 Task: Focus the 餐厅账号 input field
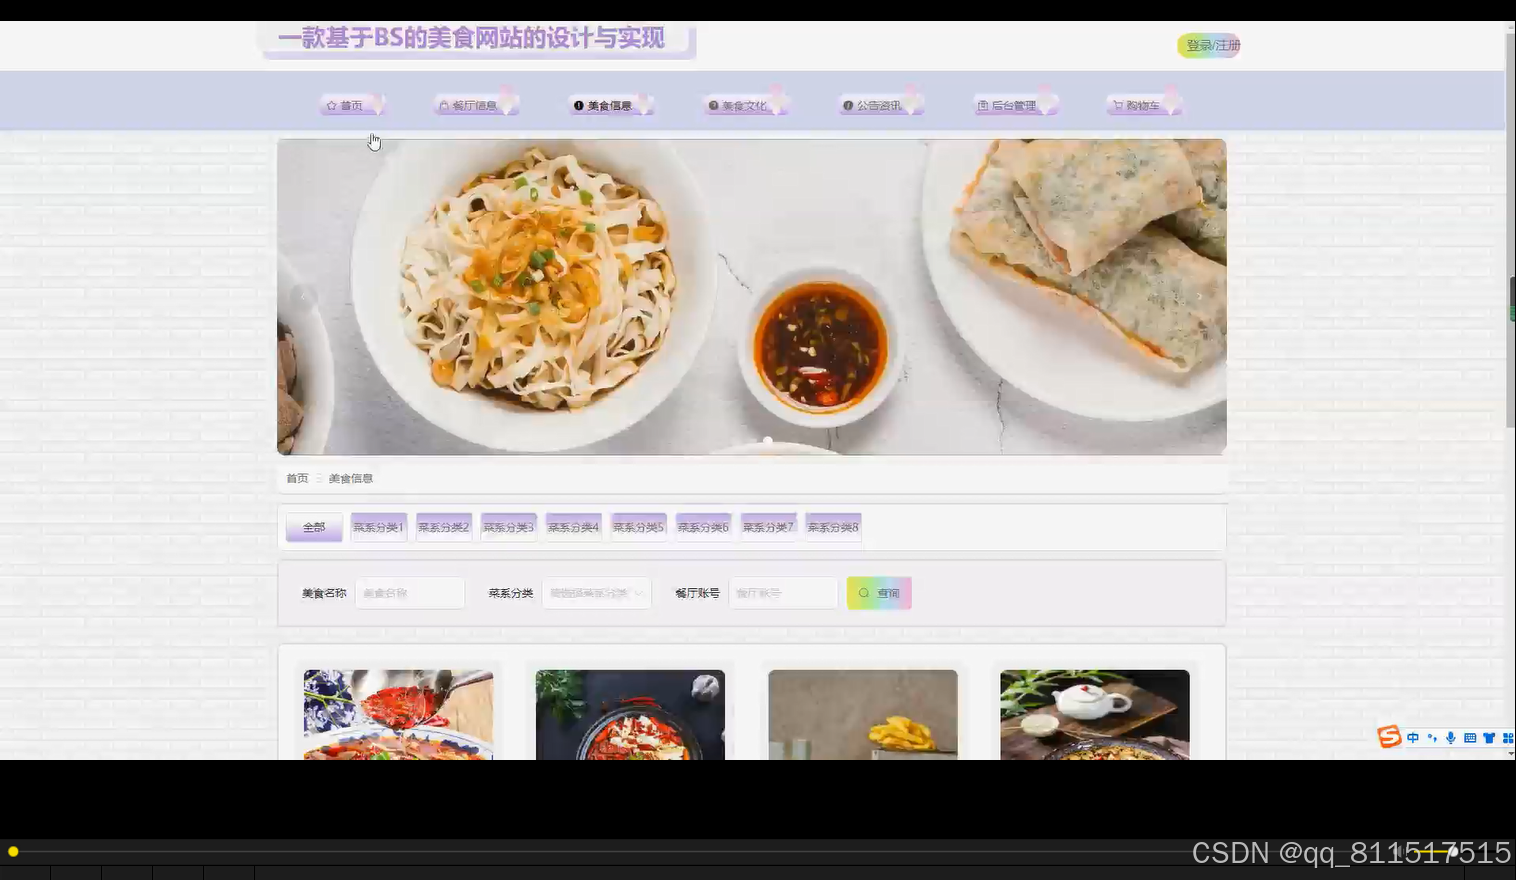(783, 593)
